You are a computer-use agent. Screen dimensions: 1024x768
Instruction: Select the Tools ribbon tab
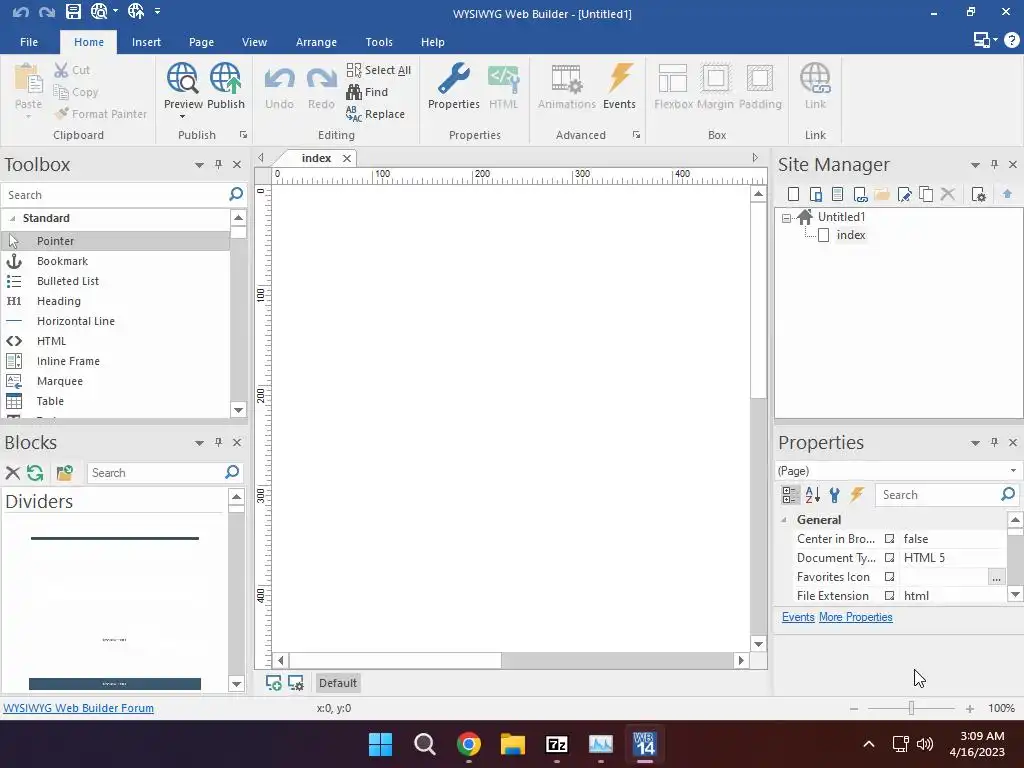click(x=379, y=42)
